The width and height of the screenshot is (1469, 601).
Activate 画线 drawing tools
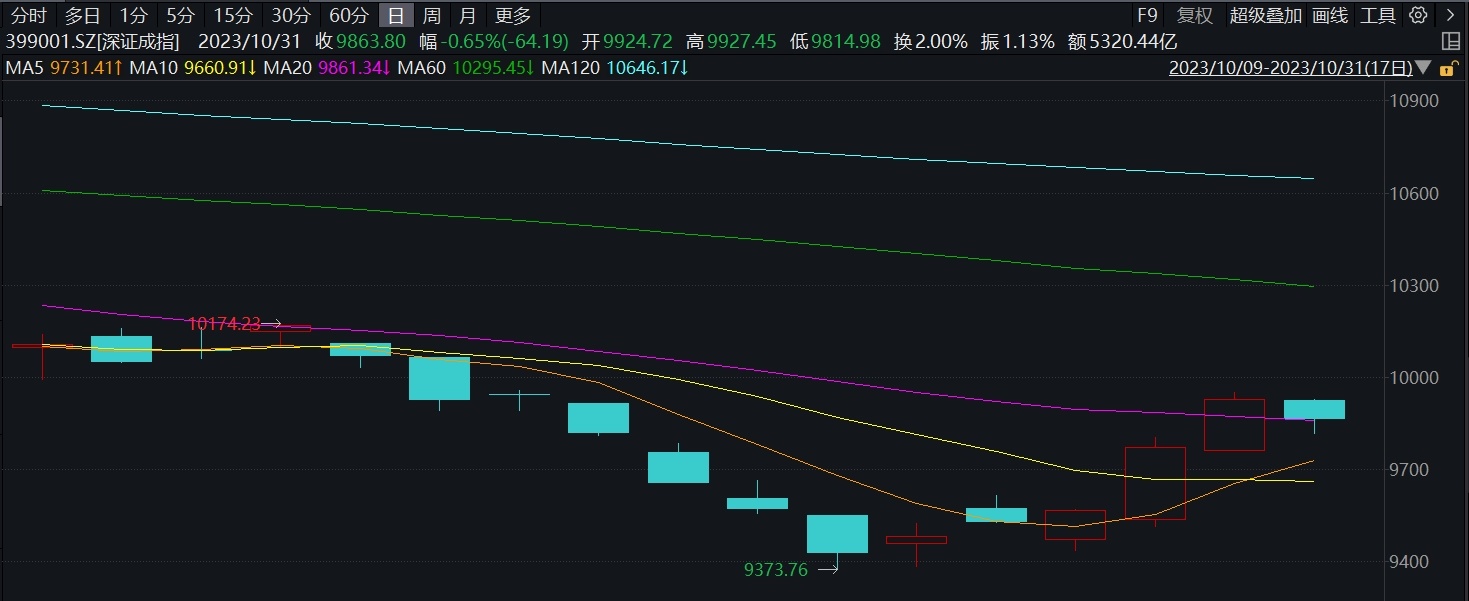pos(1330,15)
